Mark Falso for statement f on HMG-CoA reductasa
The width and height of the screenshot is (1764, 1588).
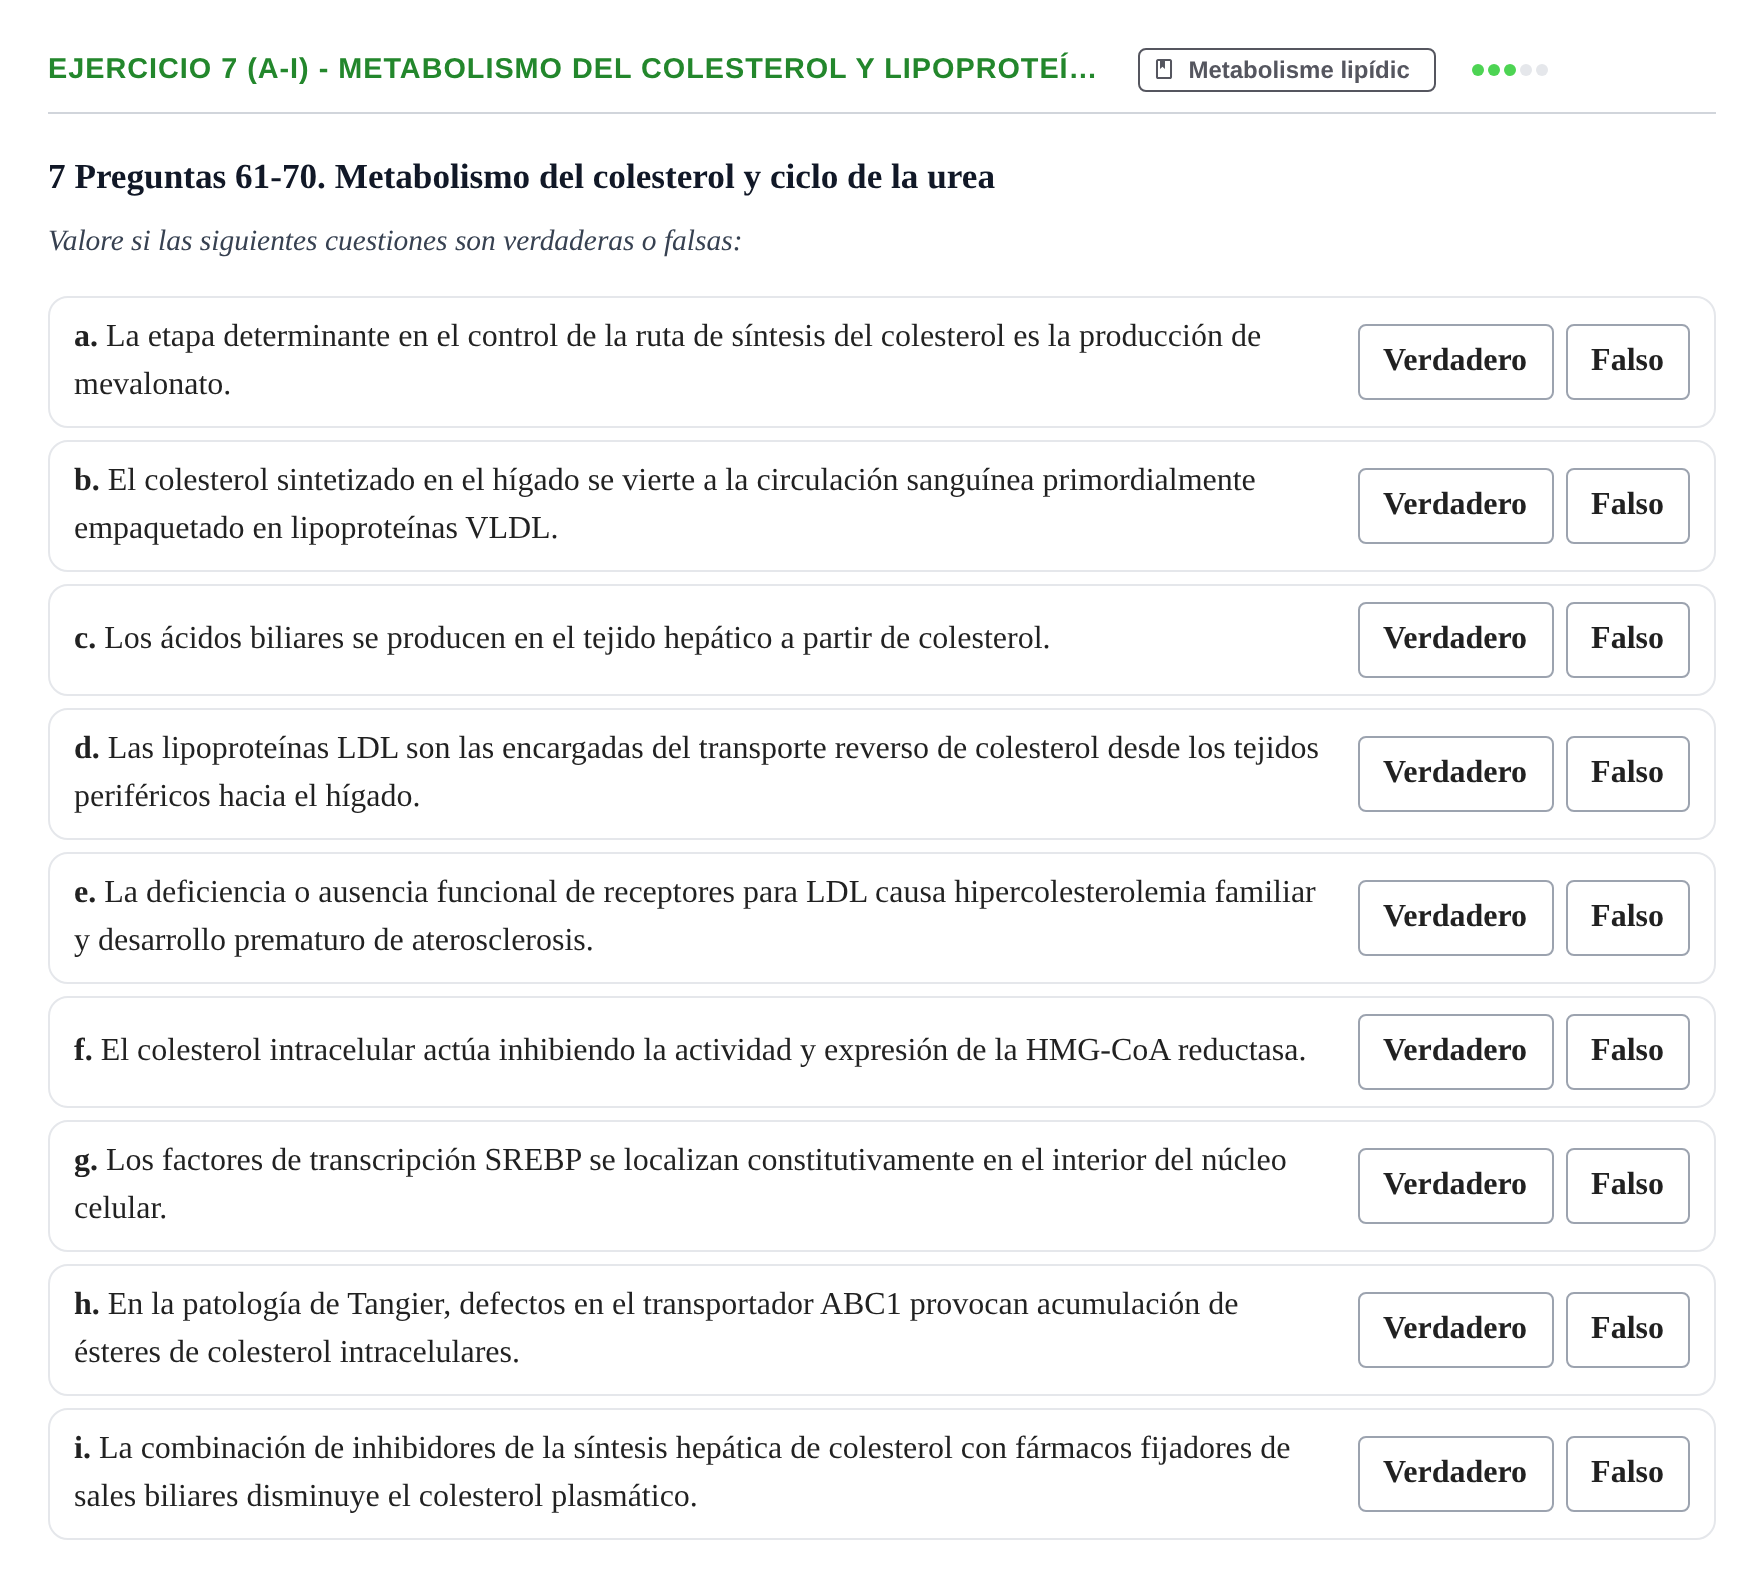1627,1051
